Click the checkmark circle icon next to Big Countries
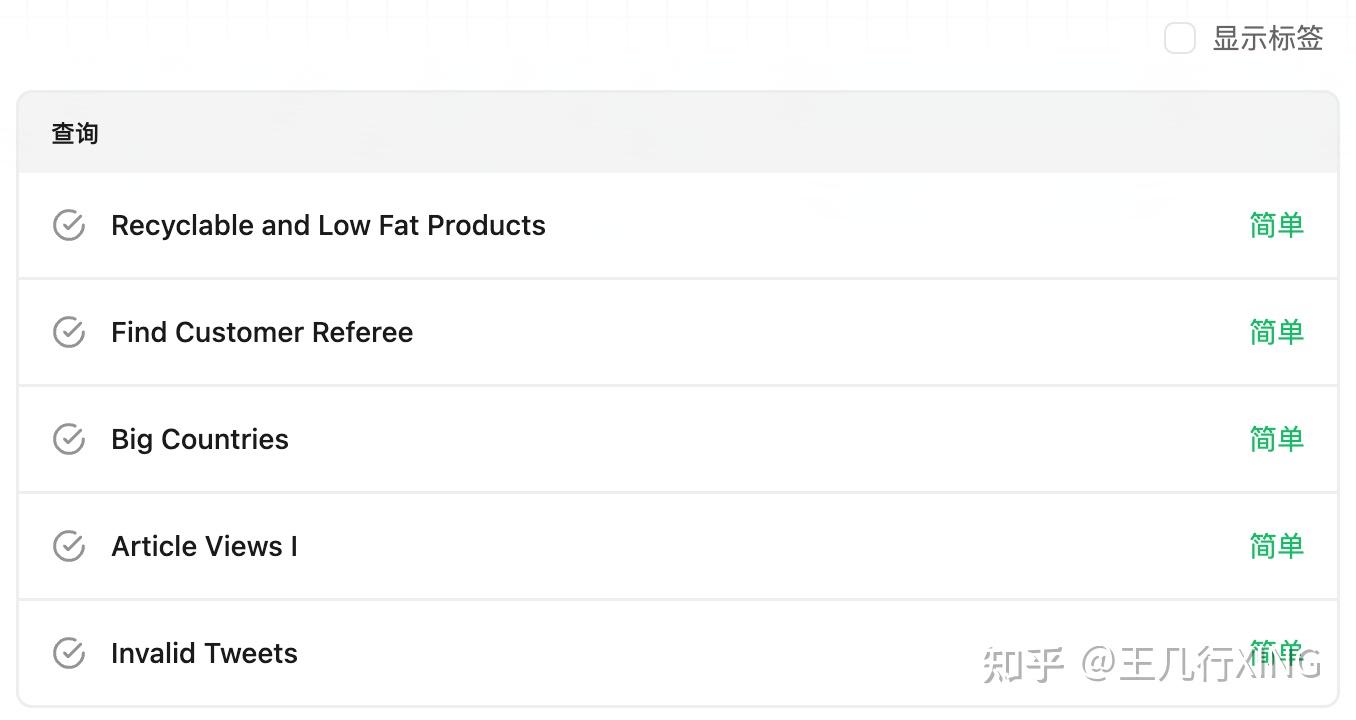The height and width of the screenshot is (720, 1356). pyautogui.click(x=68, y=439)
